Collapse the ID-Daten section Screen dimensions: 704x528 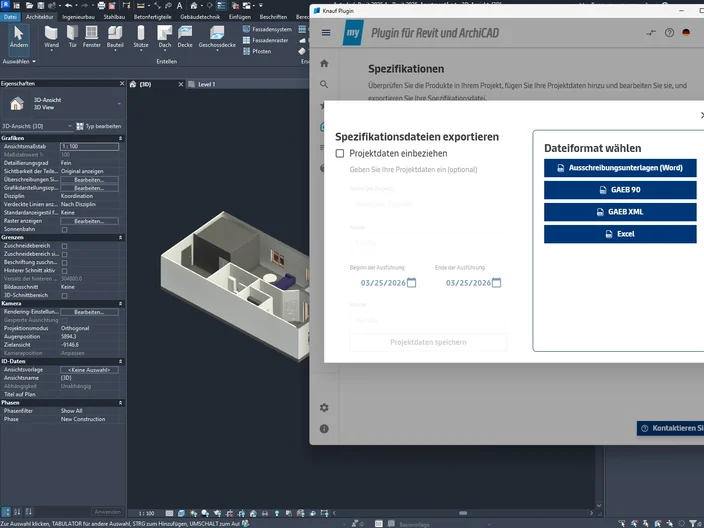[120, 361]
